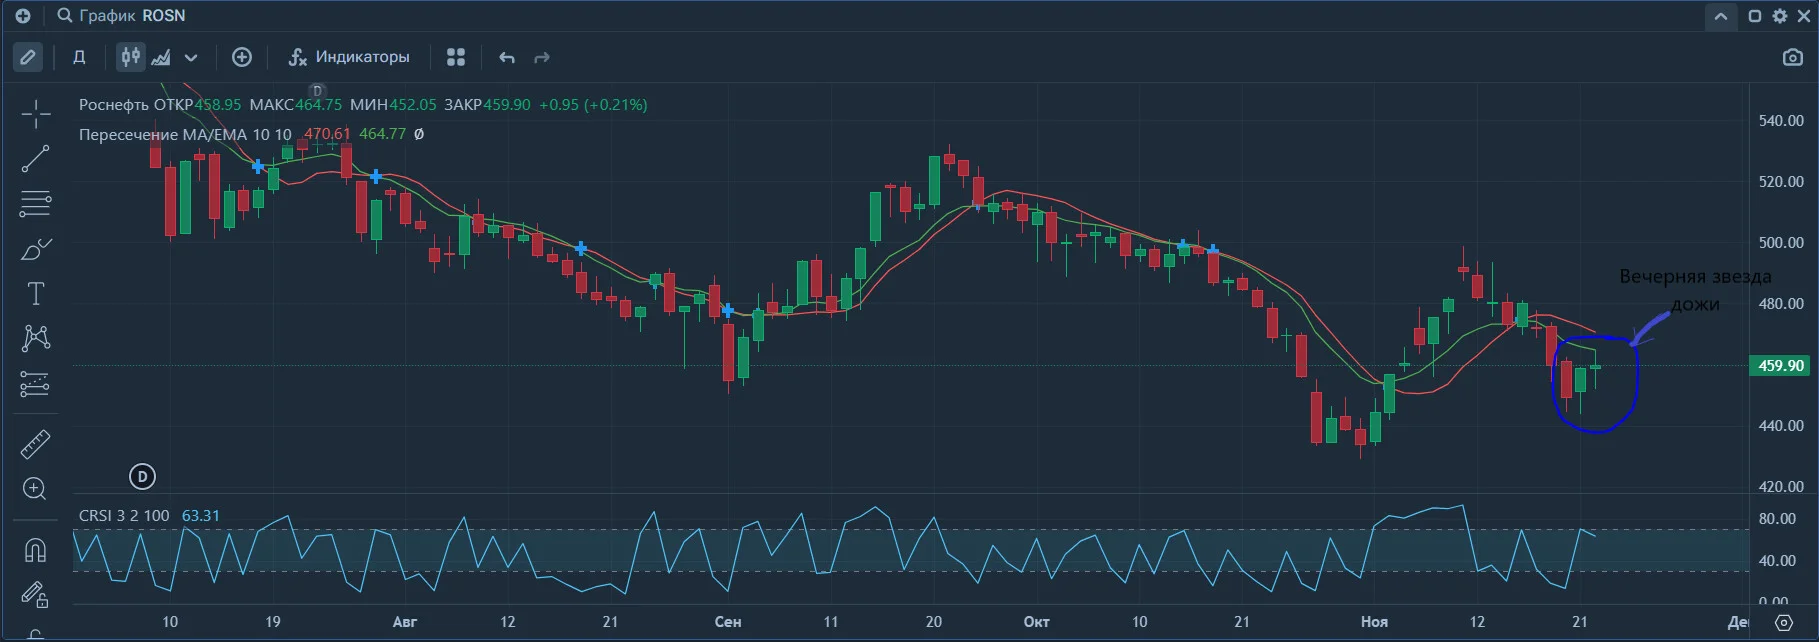Activate the zoom in tool
The image size is (1819, 642).
coord(36,489)
